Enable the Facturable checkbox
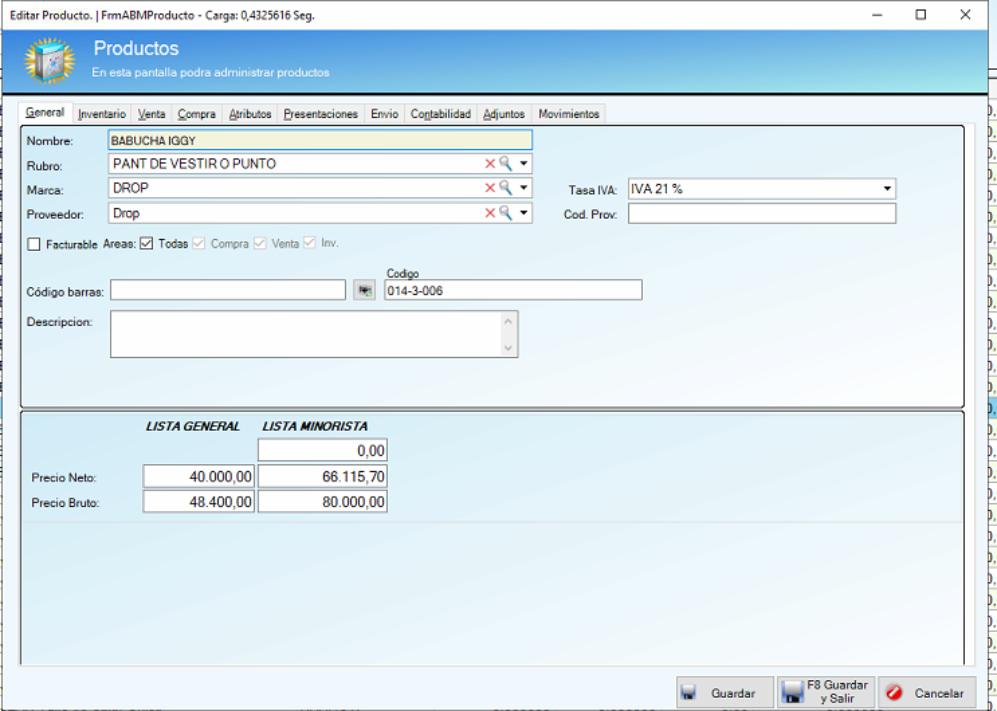Viewport: 997px width, 711px height. pos(34,244)
